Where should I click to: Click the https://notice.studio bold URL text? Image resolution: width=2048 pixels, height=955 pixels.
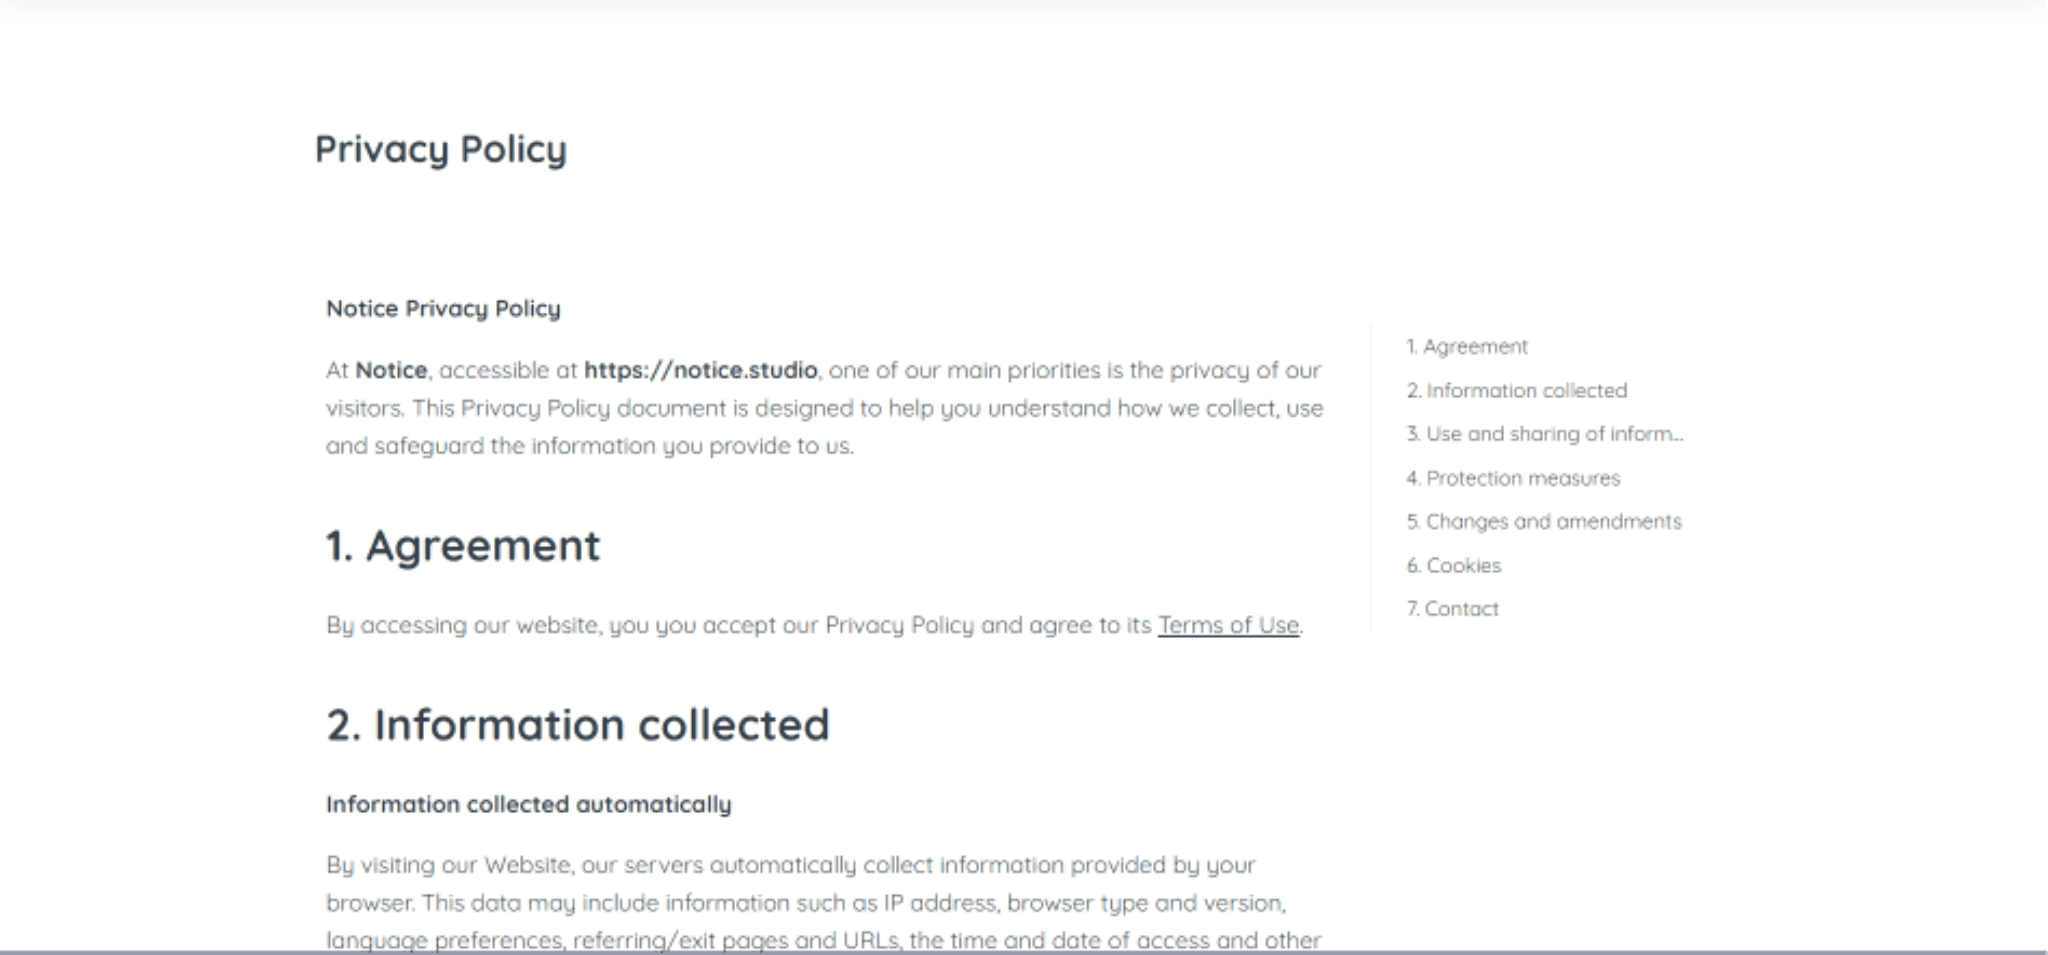700,371
